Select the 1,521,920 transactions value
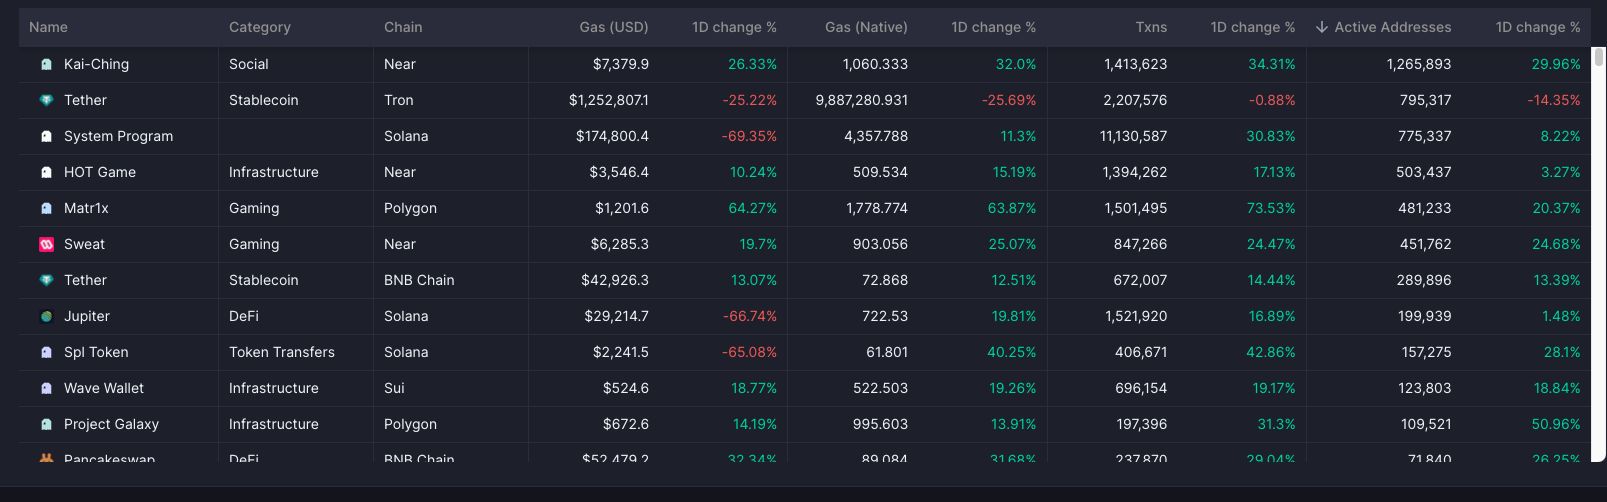The height and width of the screenshot is (502, 1607). pos(1136,316)
